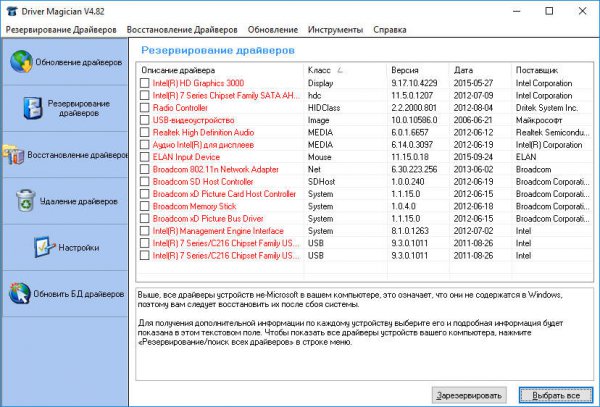The image size is (600, 407).
Task: Open the Инструменты menu
Action: 335,30
